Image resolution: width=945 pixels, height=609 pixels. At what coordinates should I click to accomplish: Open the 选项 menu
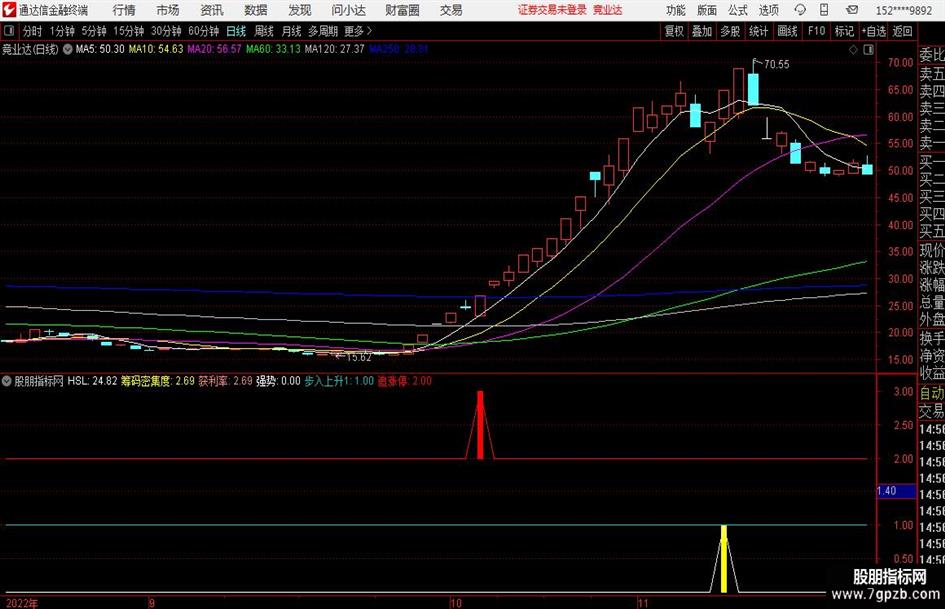tap(768, 10)
